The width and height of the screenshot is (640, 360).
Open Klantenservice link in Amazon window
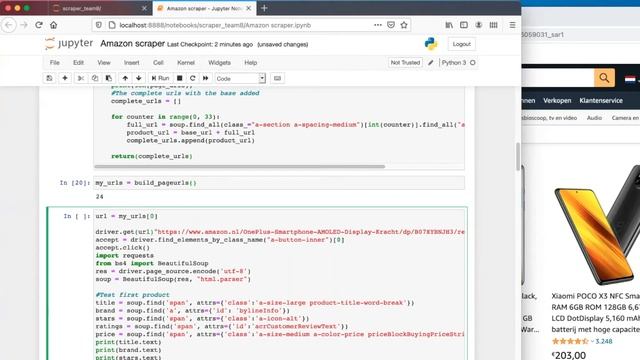pos(601,100)
